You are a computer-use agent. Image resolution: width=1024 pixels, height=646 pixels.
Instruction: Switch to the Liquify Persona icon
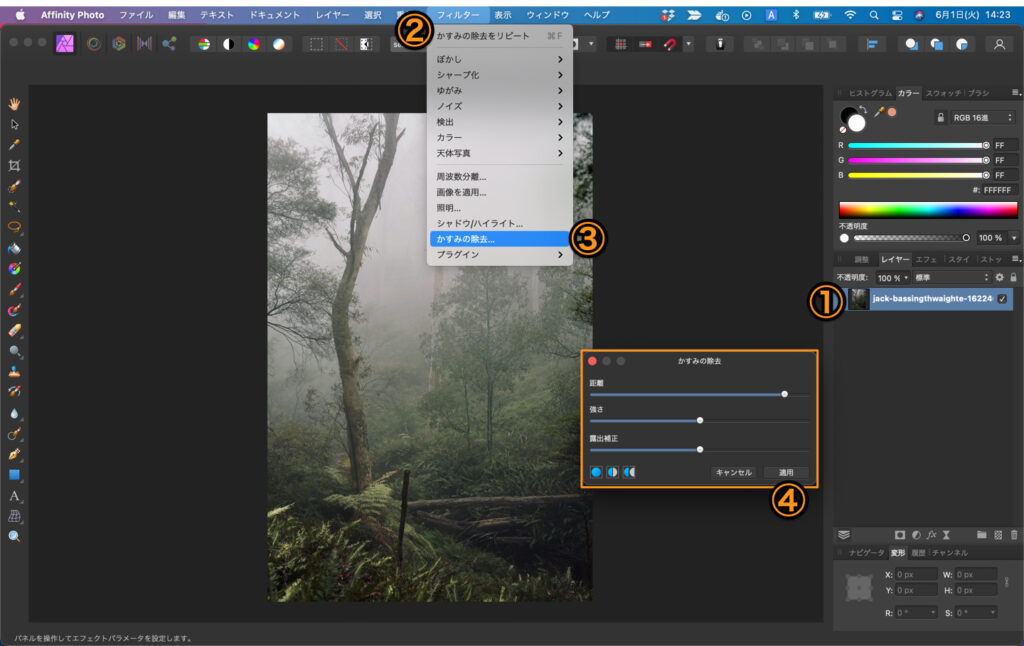click(x=93, y=44)
